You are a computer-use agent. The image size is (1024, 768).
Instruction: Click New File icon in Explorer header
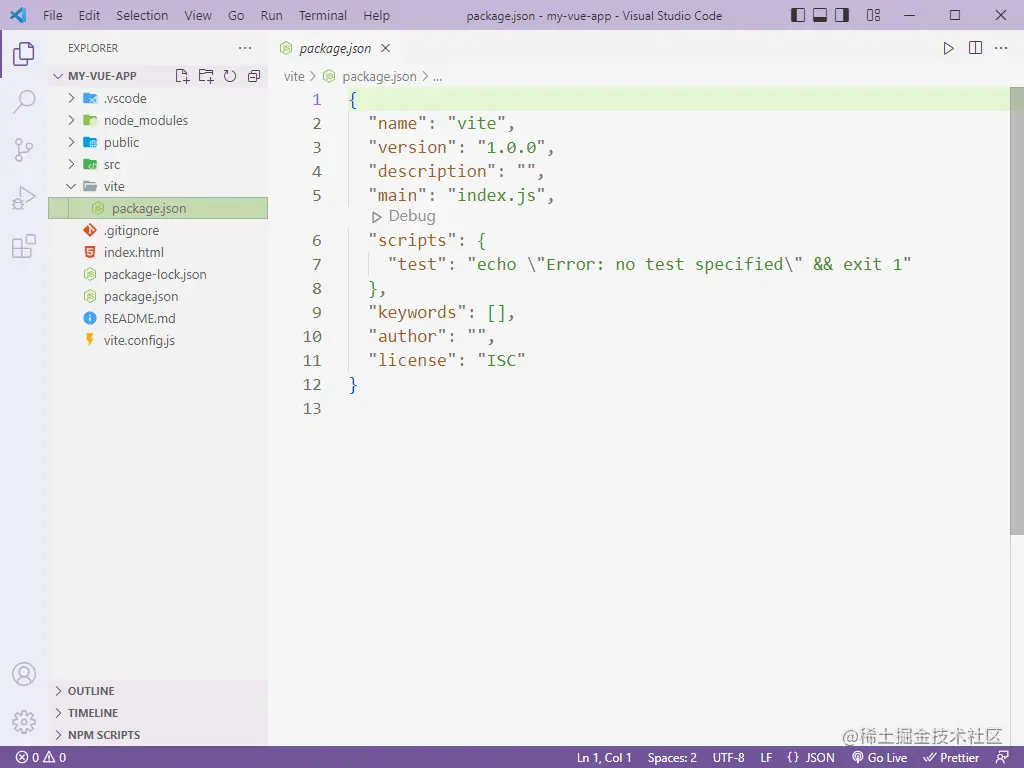tap(183, 76)
